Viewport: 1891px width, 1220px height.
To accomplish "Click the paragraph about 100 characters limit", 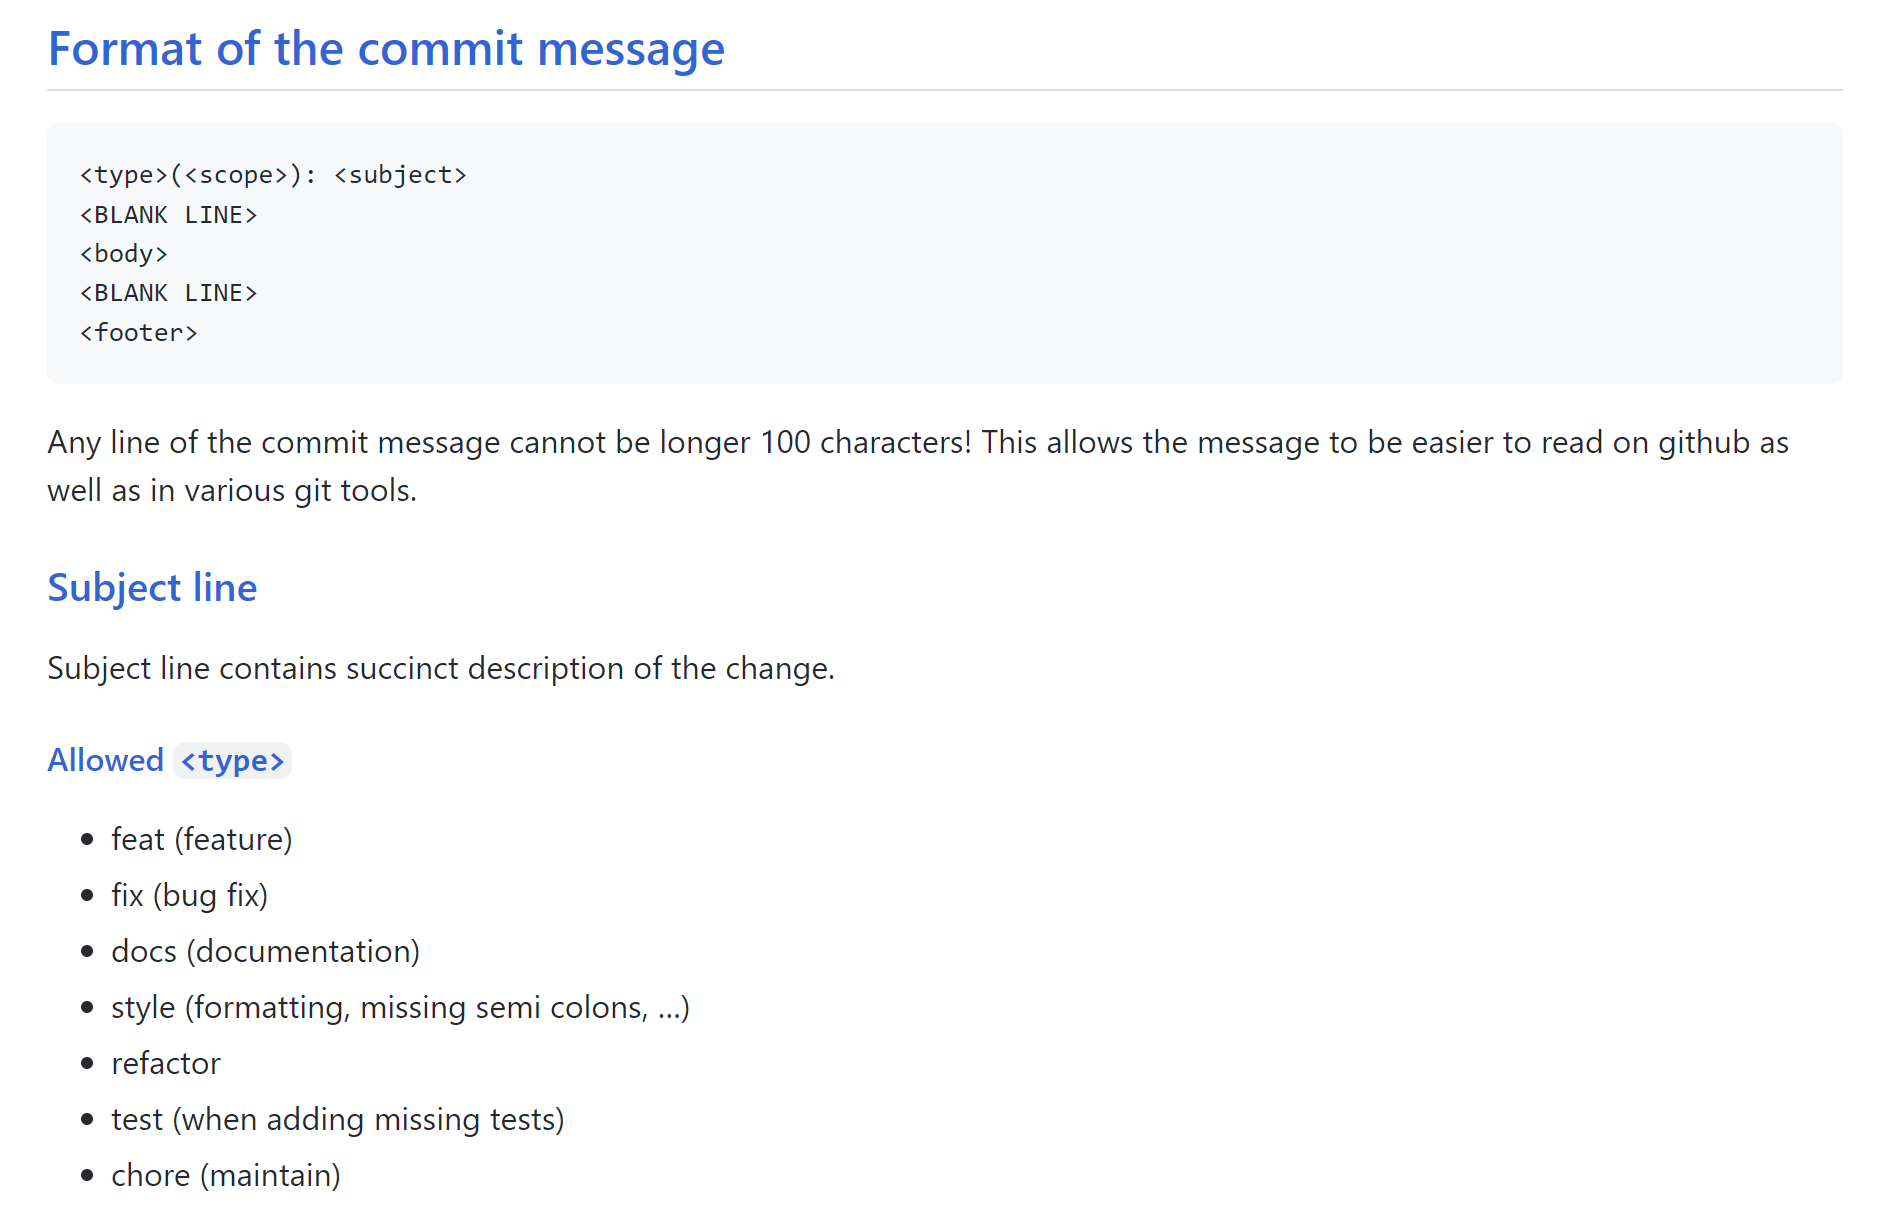I will tap(918, 467).
